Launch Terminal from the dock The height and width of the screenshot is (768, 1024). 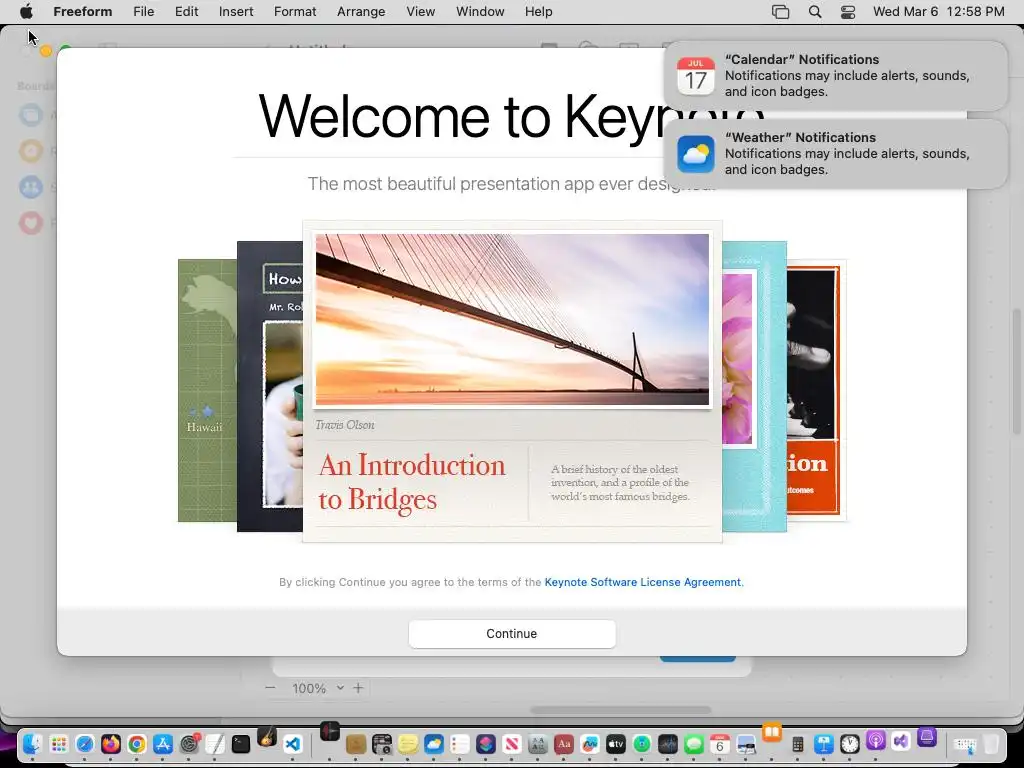(x=241, y=744)
